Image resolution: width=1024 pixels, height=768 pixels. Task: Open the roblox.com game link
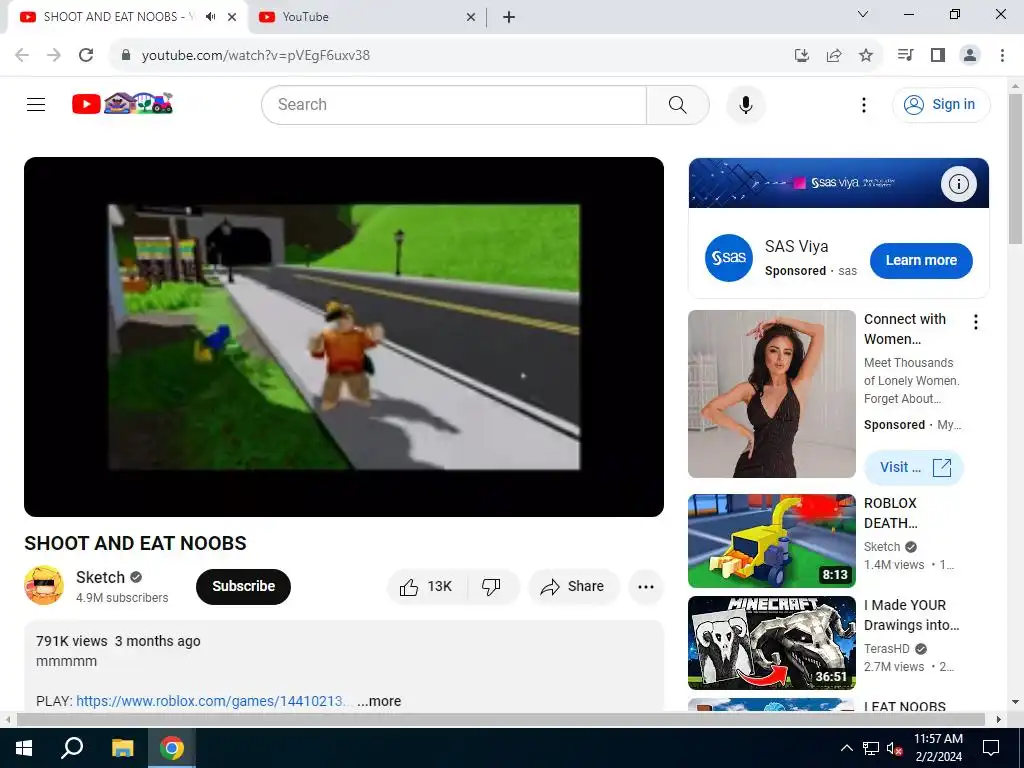point(214,701)
